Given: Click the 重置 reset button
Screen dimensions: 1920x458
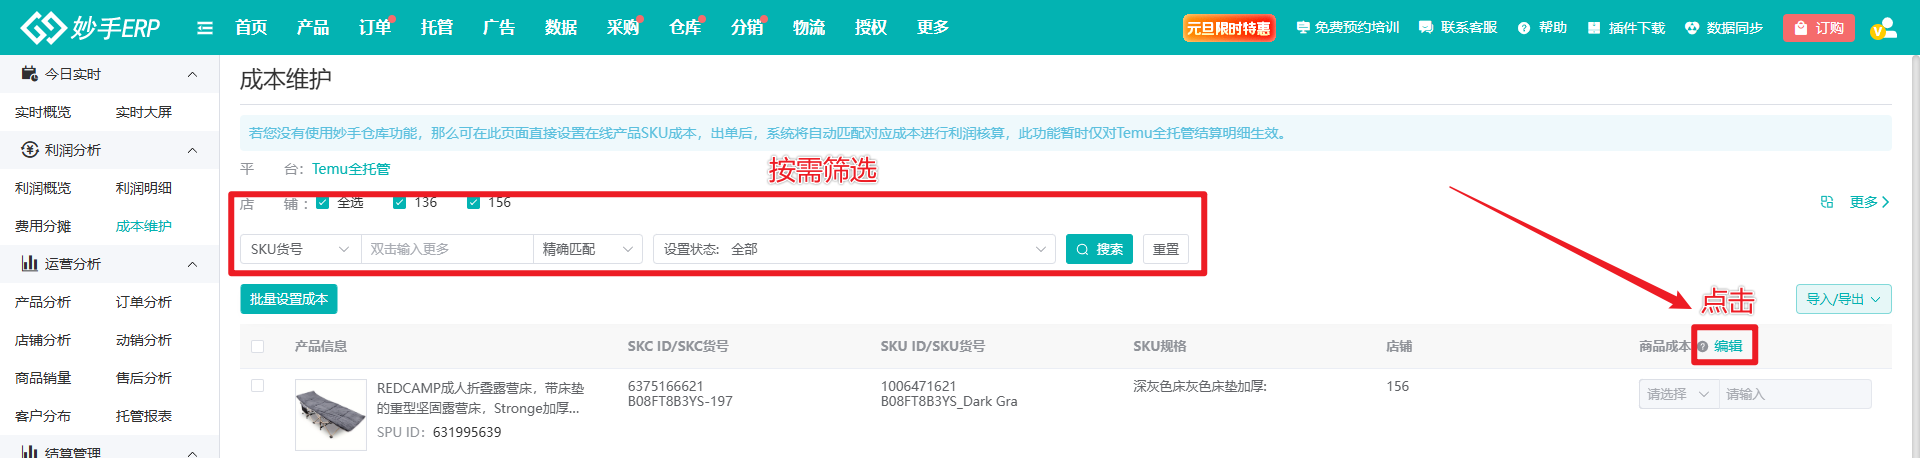Looking at the screenshot, I should coord(1166,249).
